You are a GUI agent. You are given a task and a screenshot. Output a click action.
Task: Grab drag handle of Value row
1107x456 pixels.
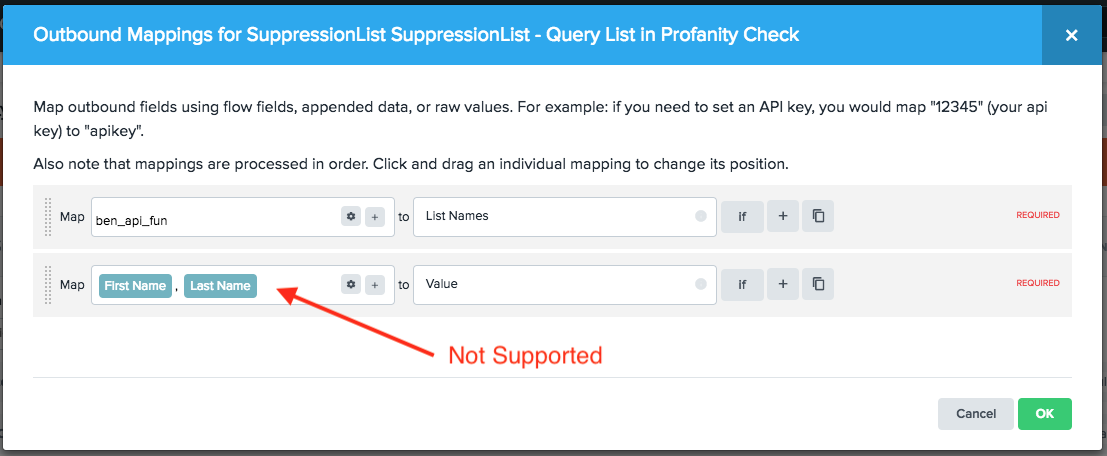[x=47, y=285]
